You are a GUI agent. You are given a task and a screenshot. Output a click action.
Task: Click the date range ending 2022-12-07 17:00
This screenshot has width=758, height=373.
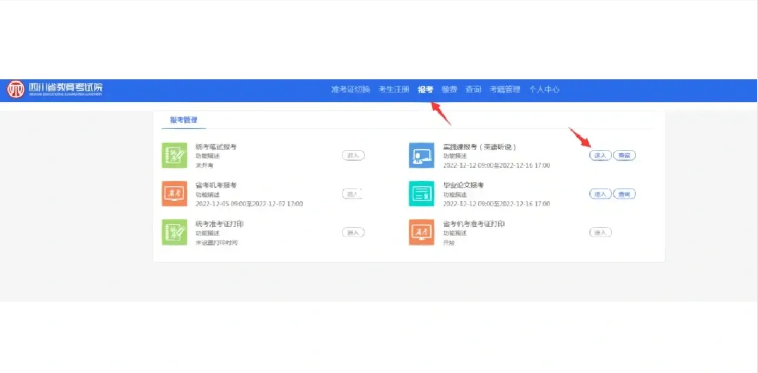(249, 204)
